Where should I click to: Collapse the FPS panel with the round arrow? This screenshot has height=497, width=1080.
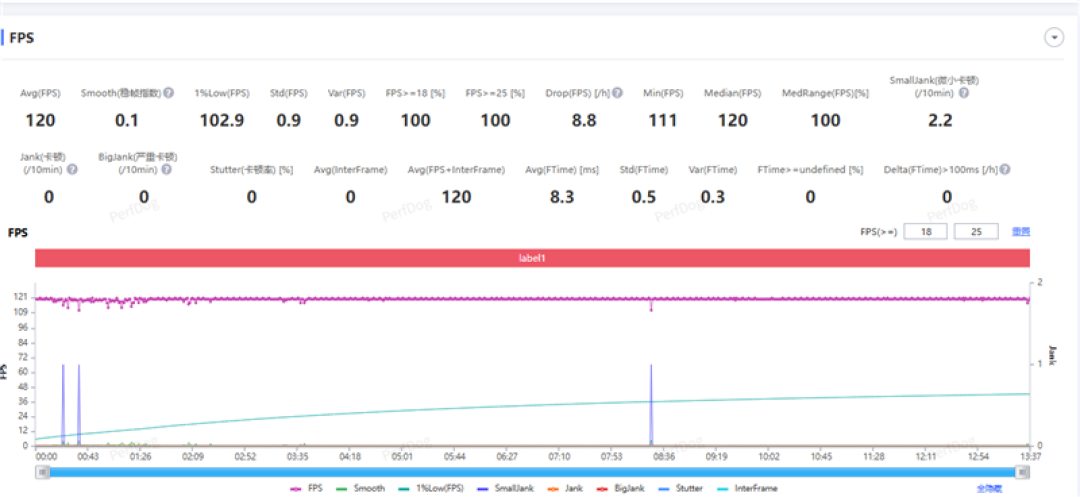point(1054,38)
